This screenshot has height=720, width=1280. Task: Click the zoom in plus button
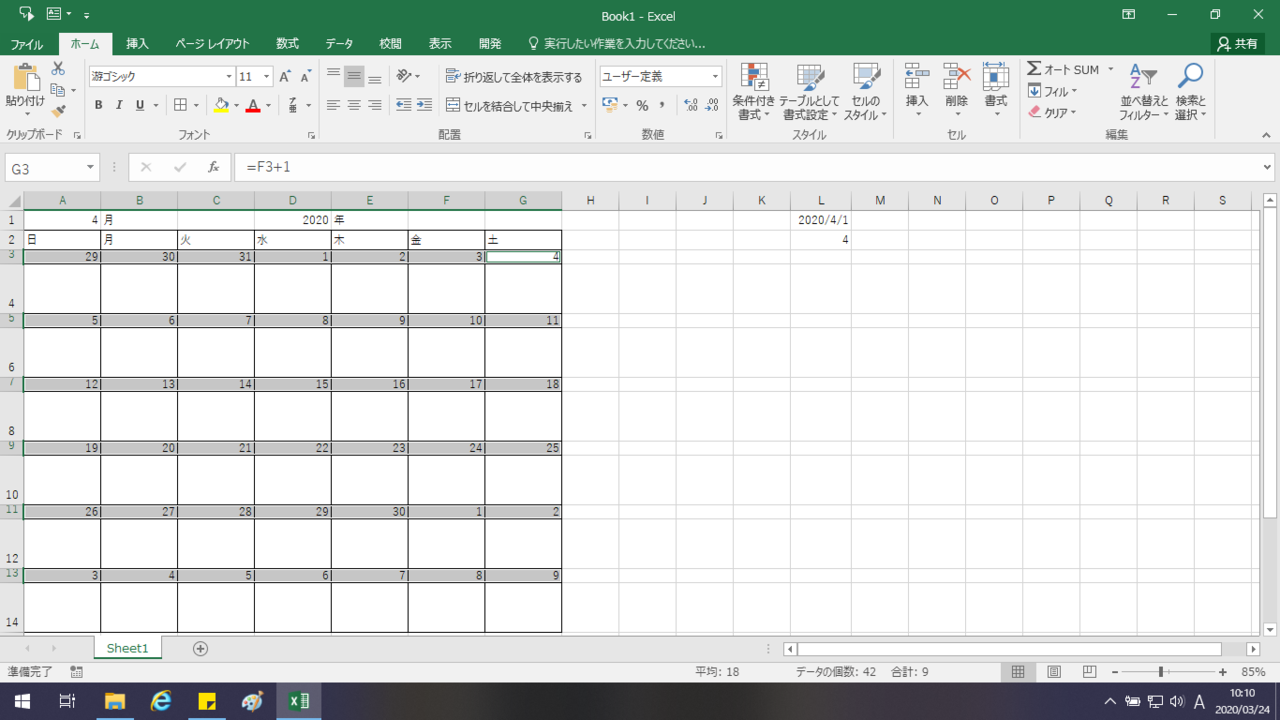pos(1222,672)
